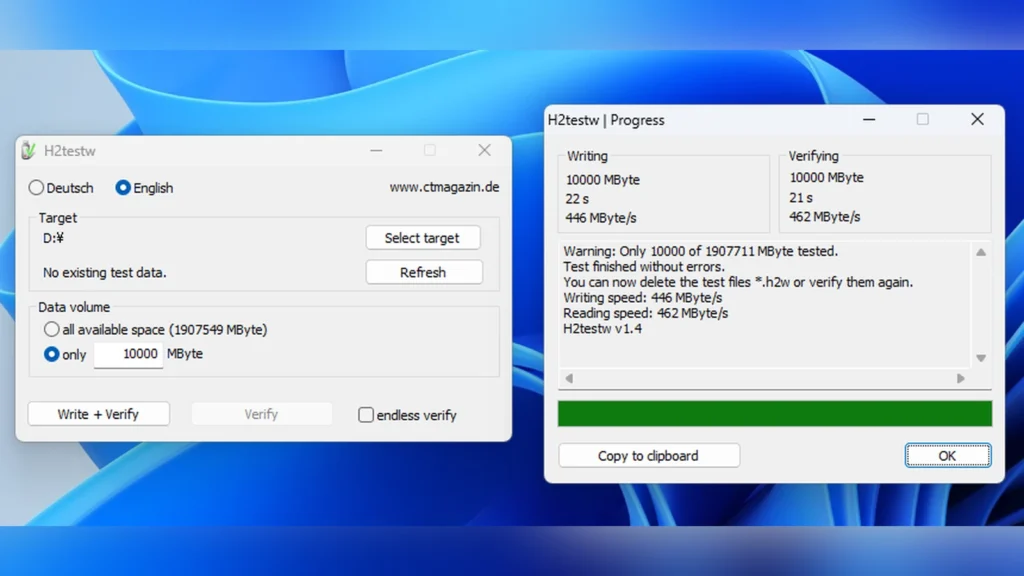Image resolution: width=1024 pixels, height=576 pixels.
Task: Click the green progress bar
Action: pyautogui.click(x=775, y=413)
